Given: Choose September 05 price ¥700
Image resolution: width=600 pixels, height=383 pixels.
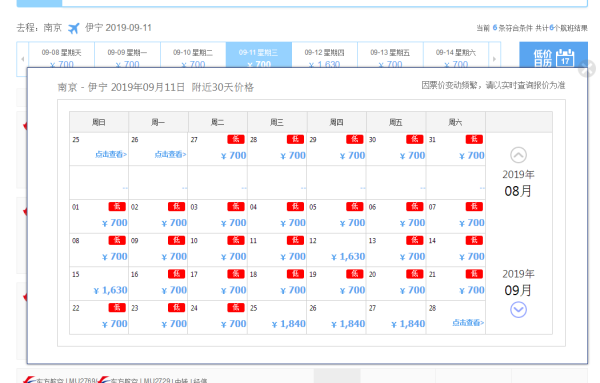Looking at the screenshot, I should 352,223.
